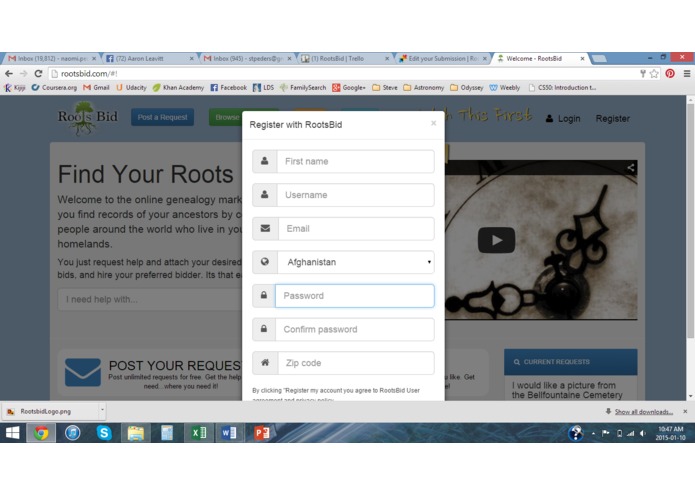Open the Facebook bookmark
This screenshot has width=695, height=494.
tap(228, 88)
